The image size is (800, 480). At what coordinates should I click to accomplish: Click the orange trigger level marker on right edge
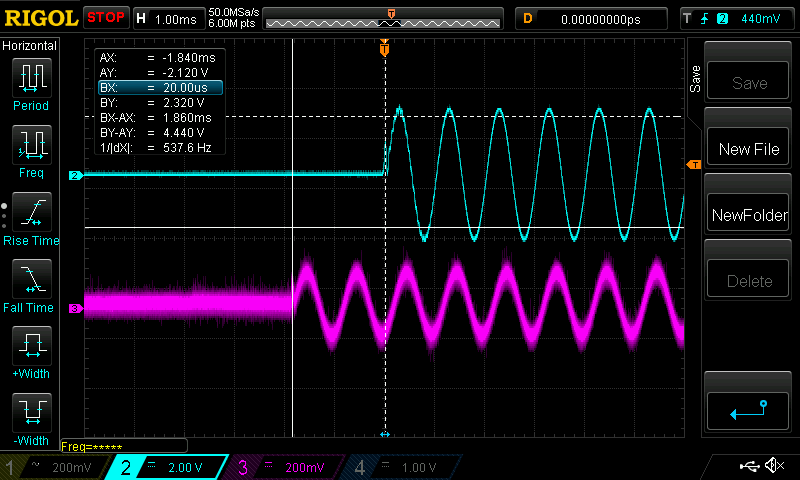694,164
